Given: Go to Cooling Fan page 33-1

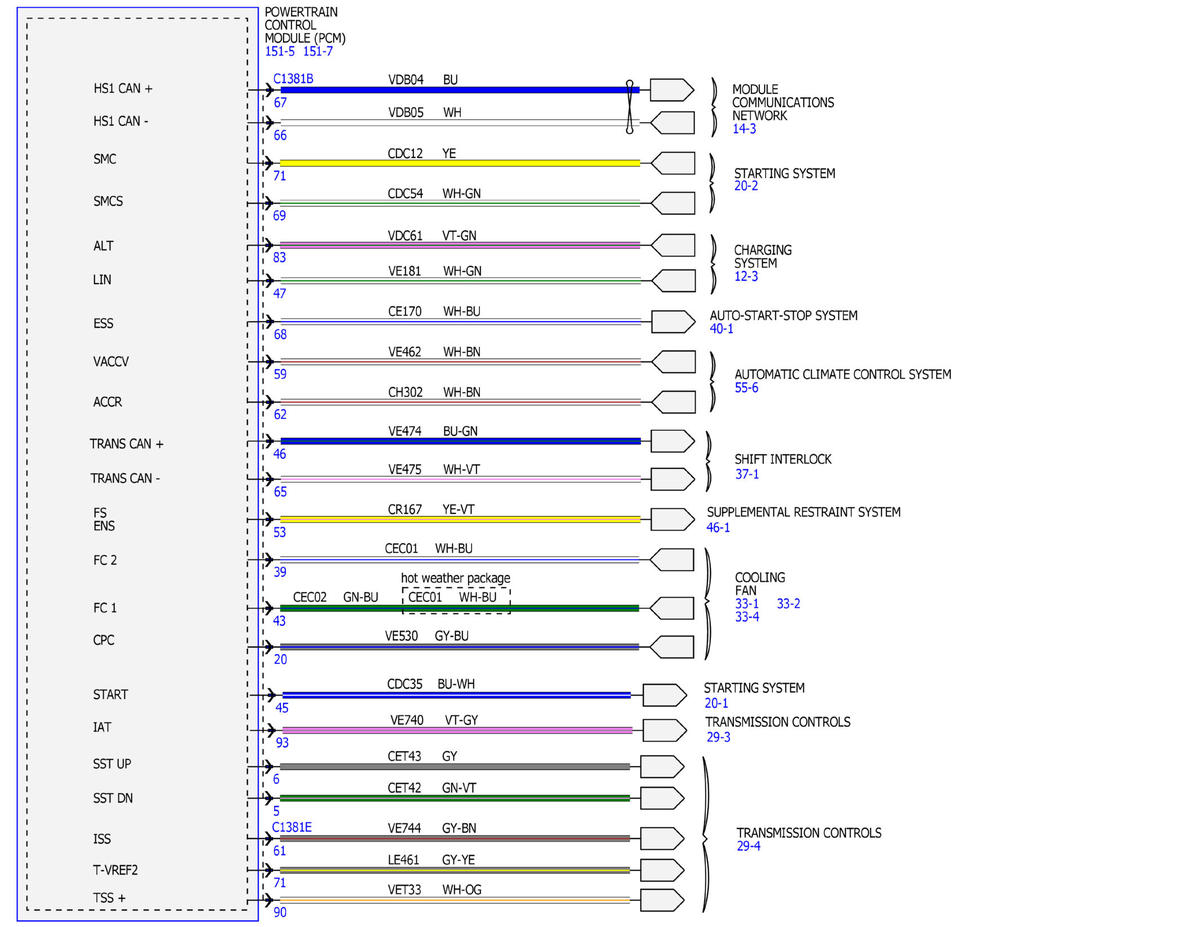Looking at the screenshot, I should [747, 604].
